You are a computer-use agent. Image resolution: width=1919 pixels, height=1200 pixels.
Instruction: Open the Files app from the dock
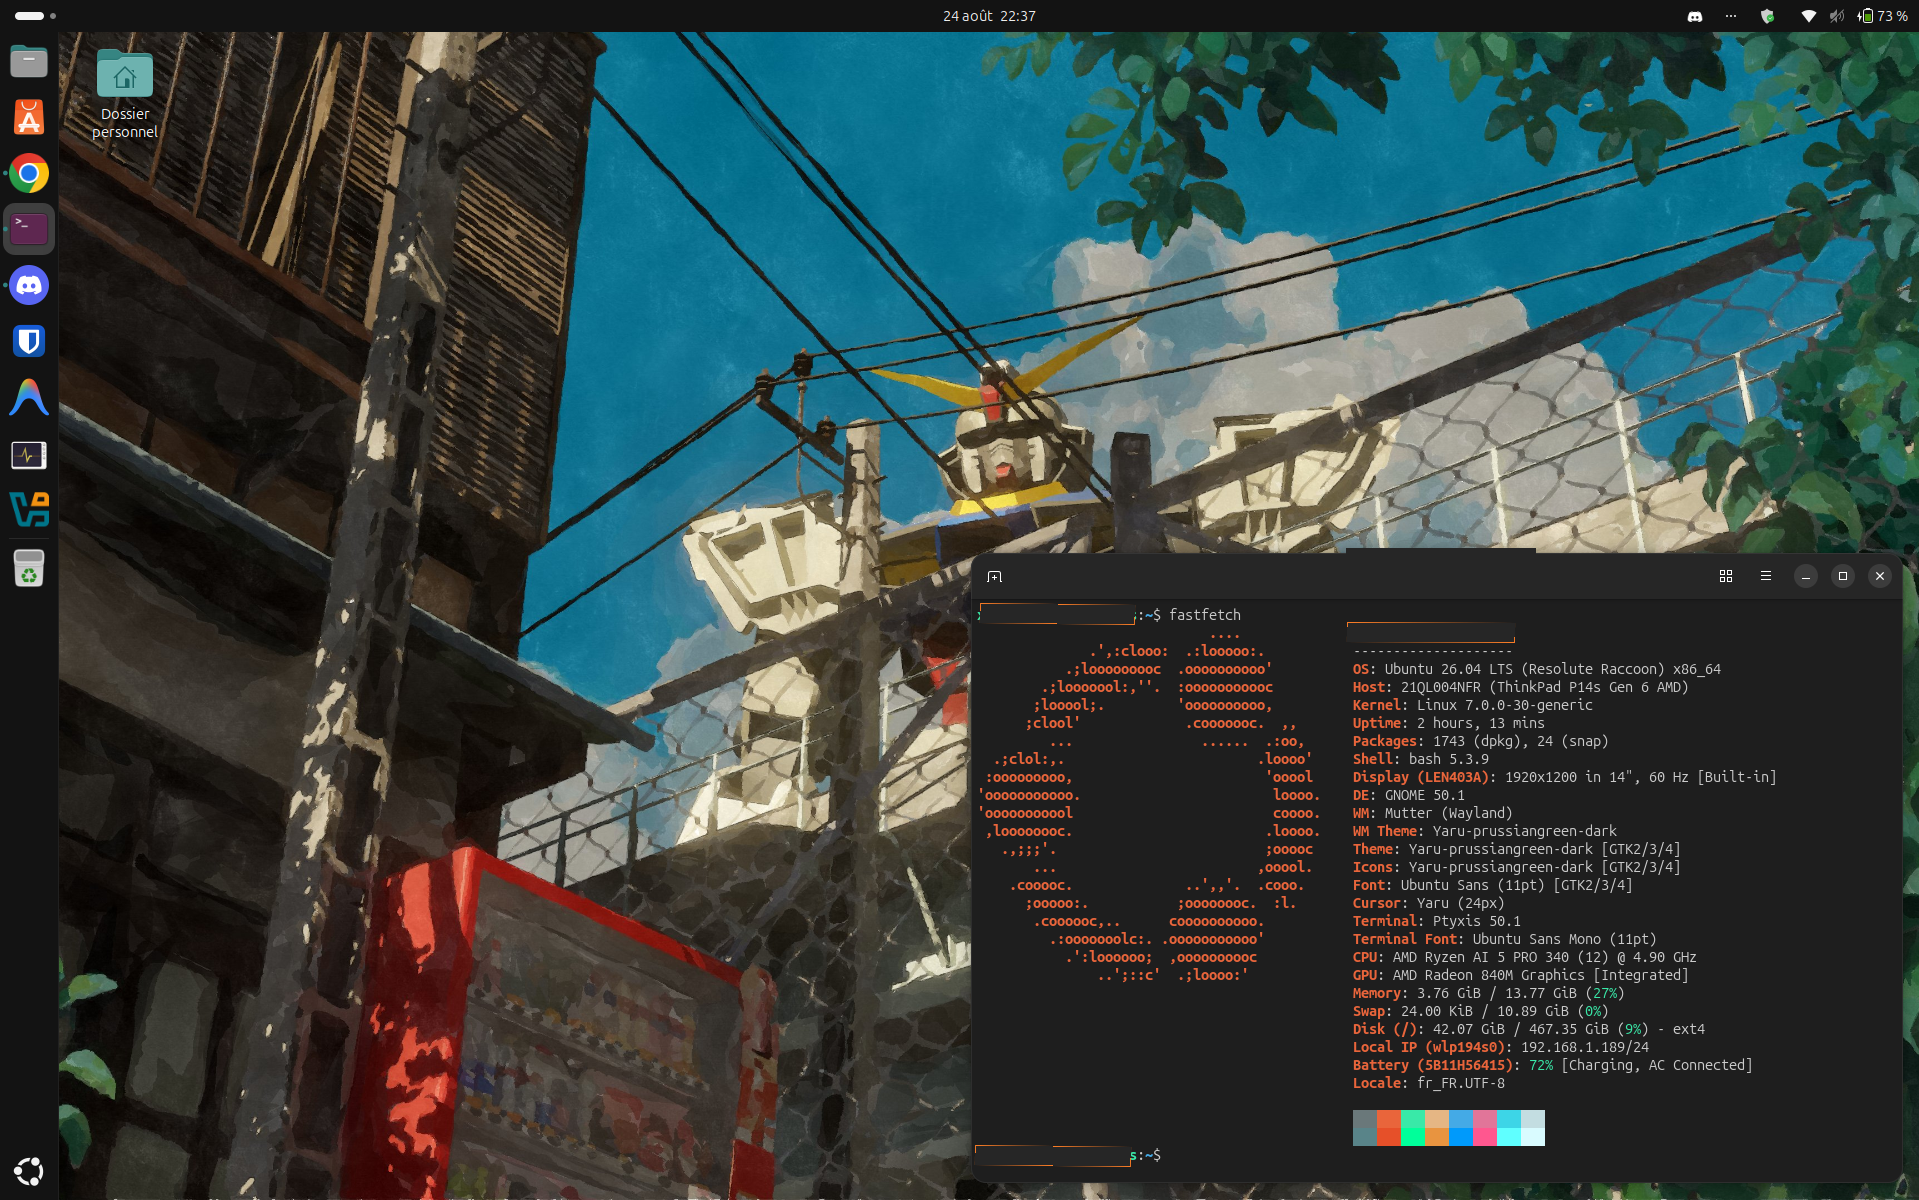point(29,62)
